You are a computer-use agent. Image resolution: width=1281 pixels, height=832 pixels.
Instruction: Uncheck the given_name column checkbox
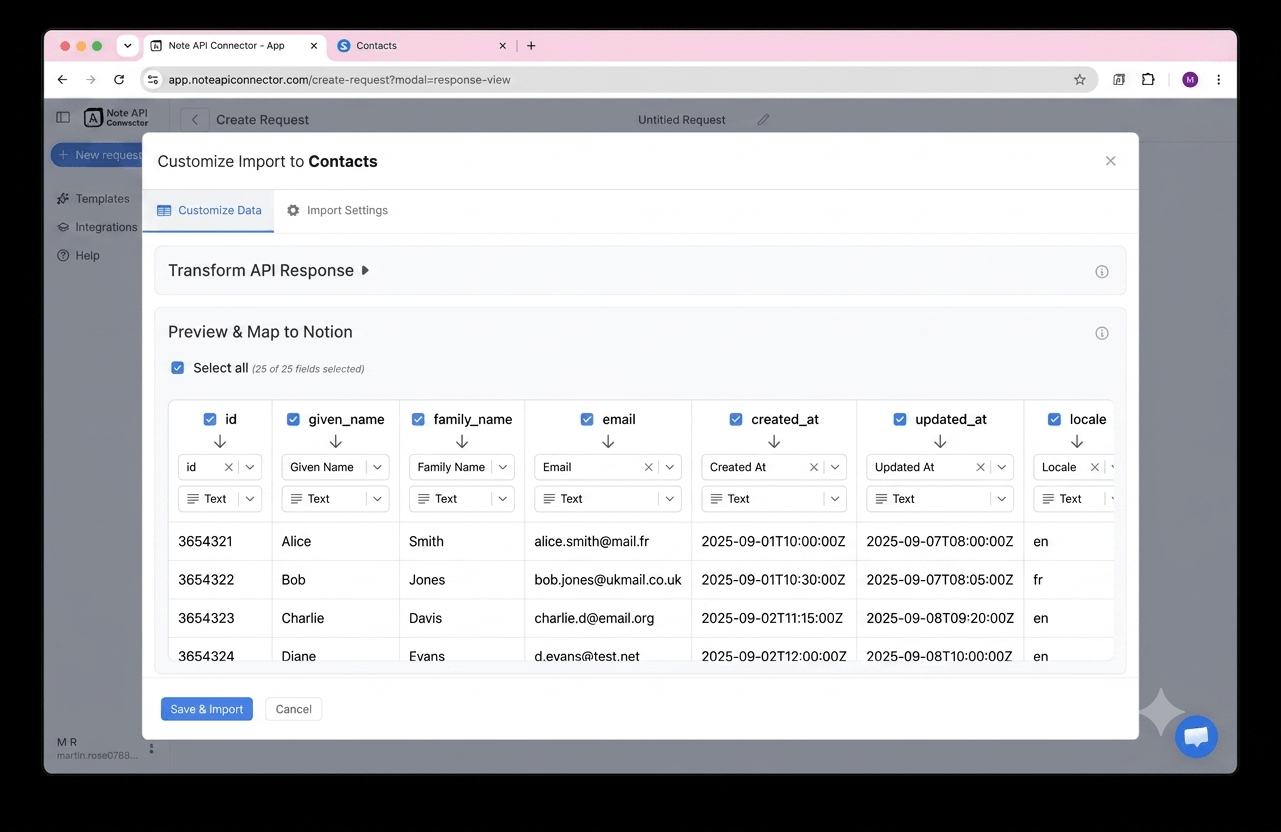[293, 419]
